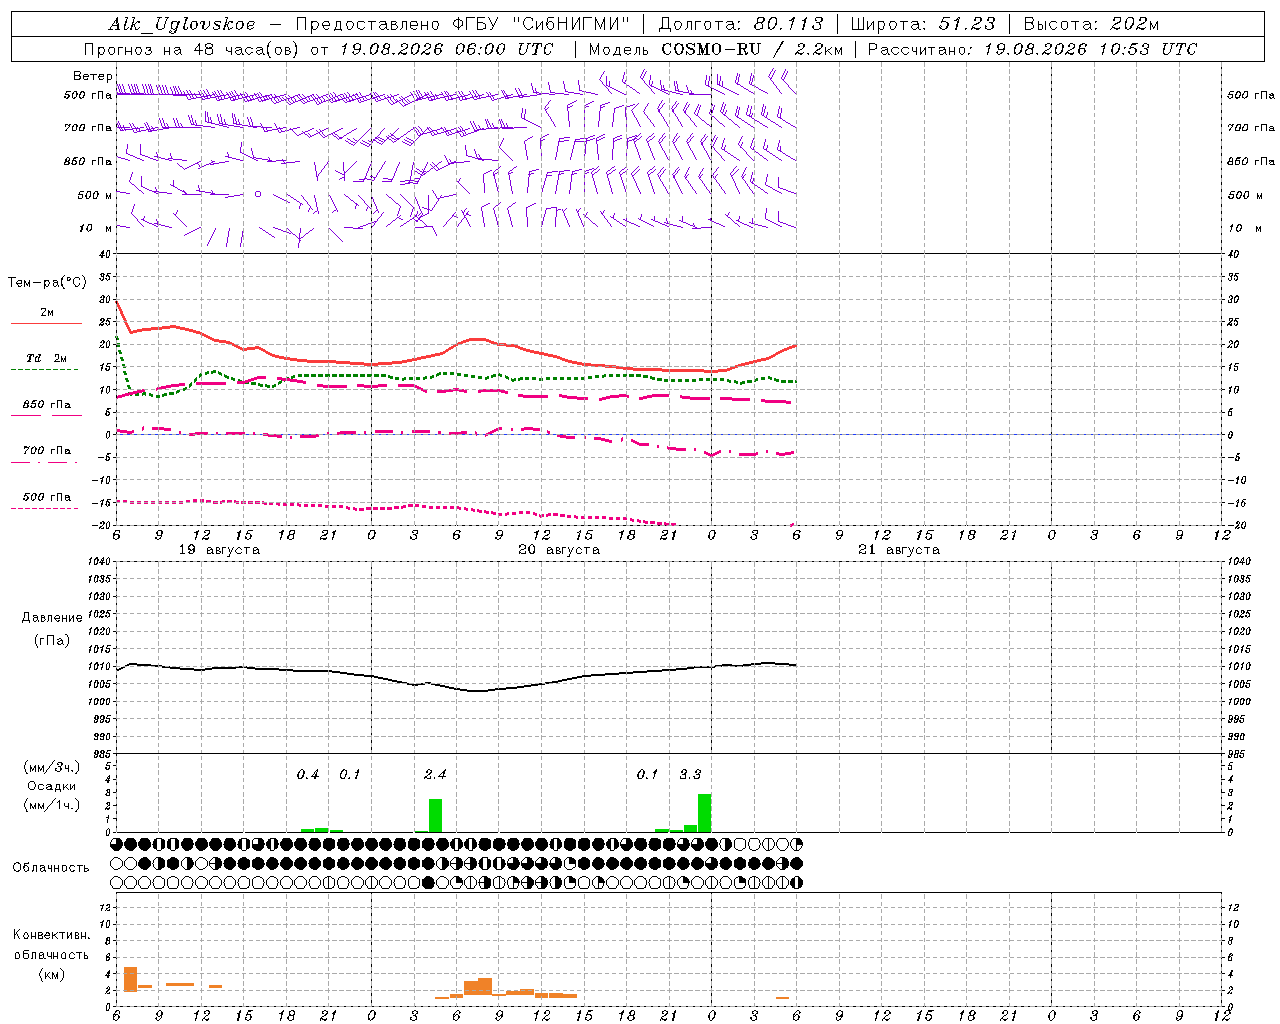
Task: Click the 500 гПа temperature legend entry
Action: click(x=46, y=497)
